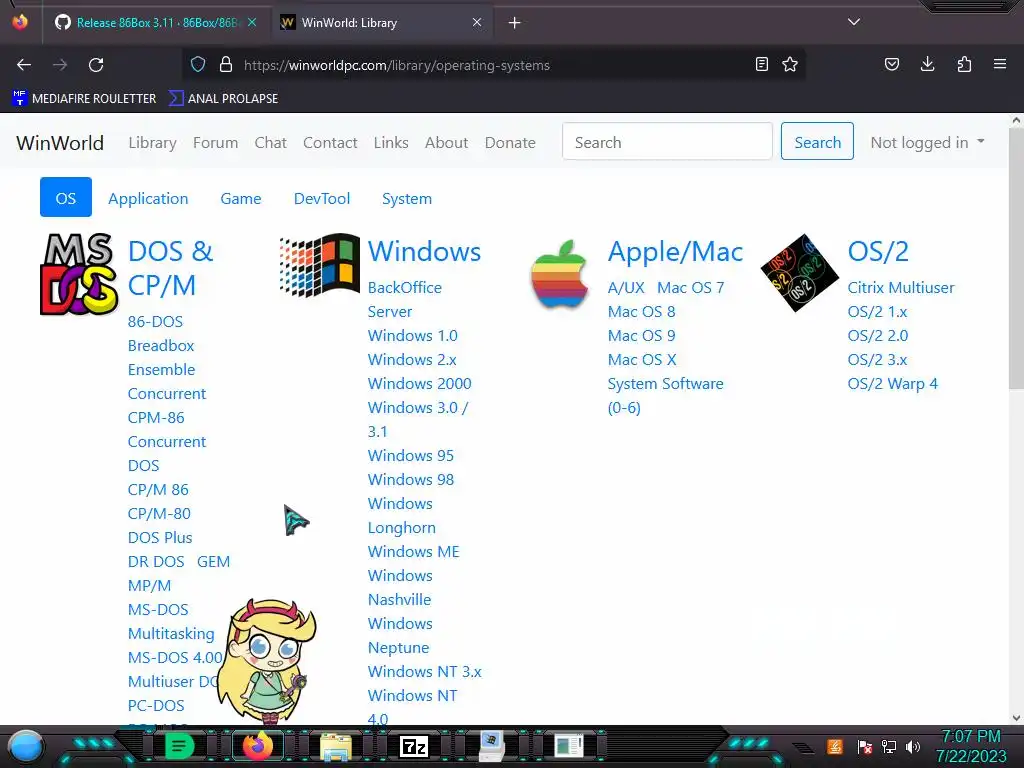The image size is (1024, 768).
Task: Open the MEDIAFIRE ROULETTER bookmark
Action: click(84, 99)
